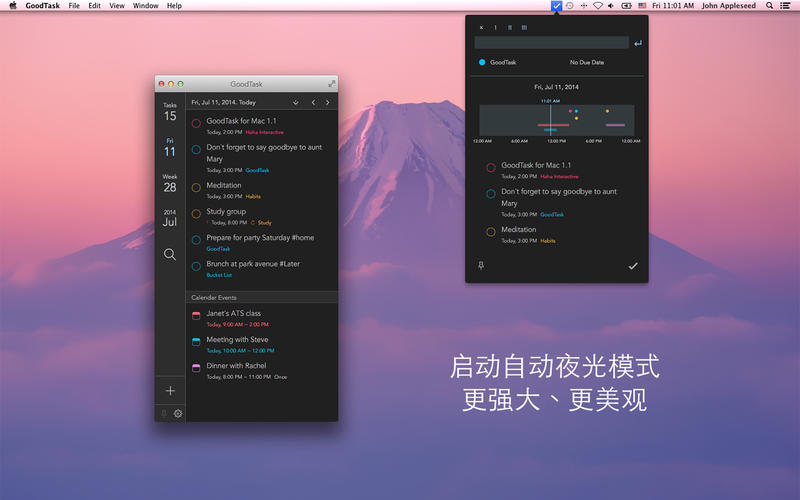Click the red event bar on timeline
The image size is (800, 500).
tap(553, 125)
